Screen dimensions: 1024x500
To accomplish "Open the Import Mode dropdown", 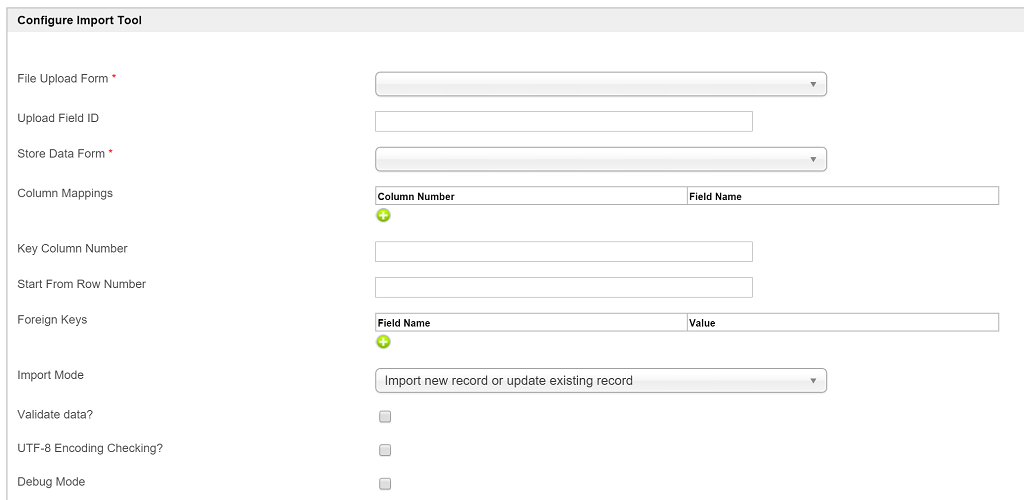I will (x=600, y=380).
